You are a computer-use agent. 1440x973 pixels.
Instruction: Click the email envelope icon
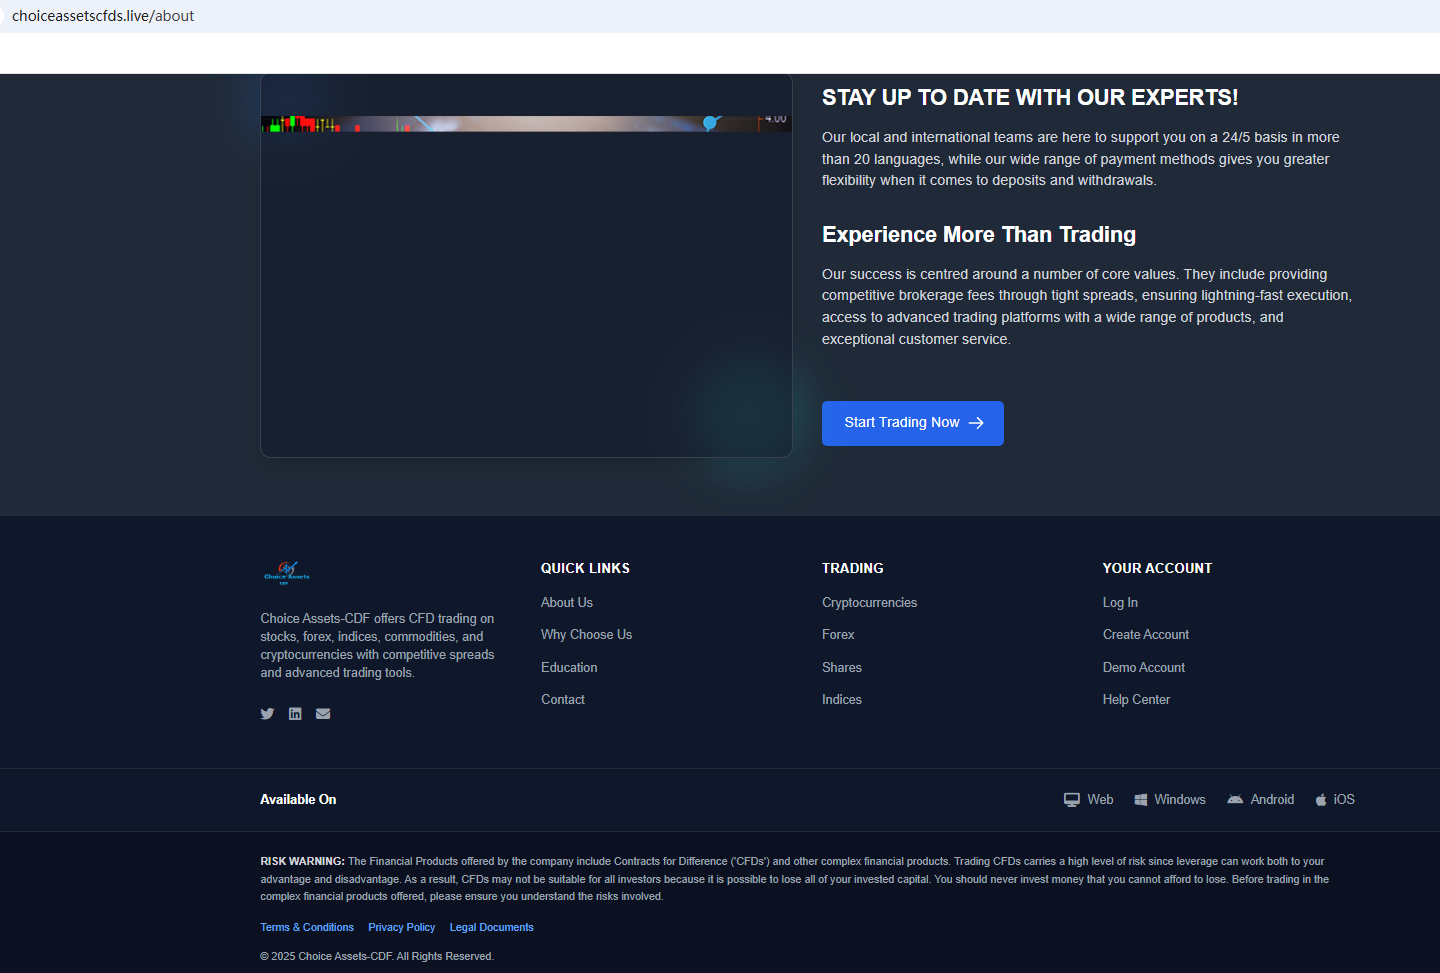point(323,714)
